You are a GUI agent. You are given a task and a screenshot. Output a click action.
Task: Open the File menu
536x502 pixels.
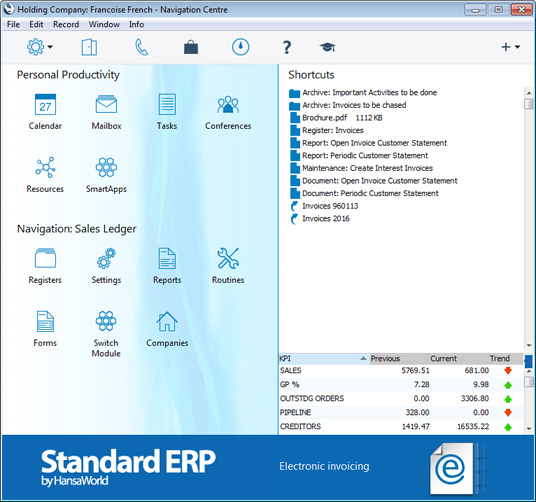[13, 25]
